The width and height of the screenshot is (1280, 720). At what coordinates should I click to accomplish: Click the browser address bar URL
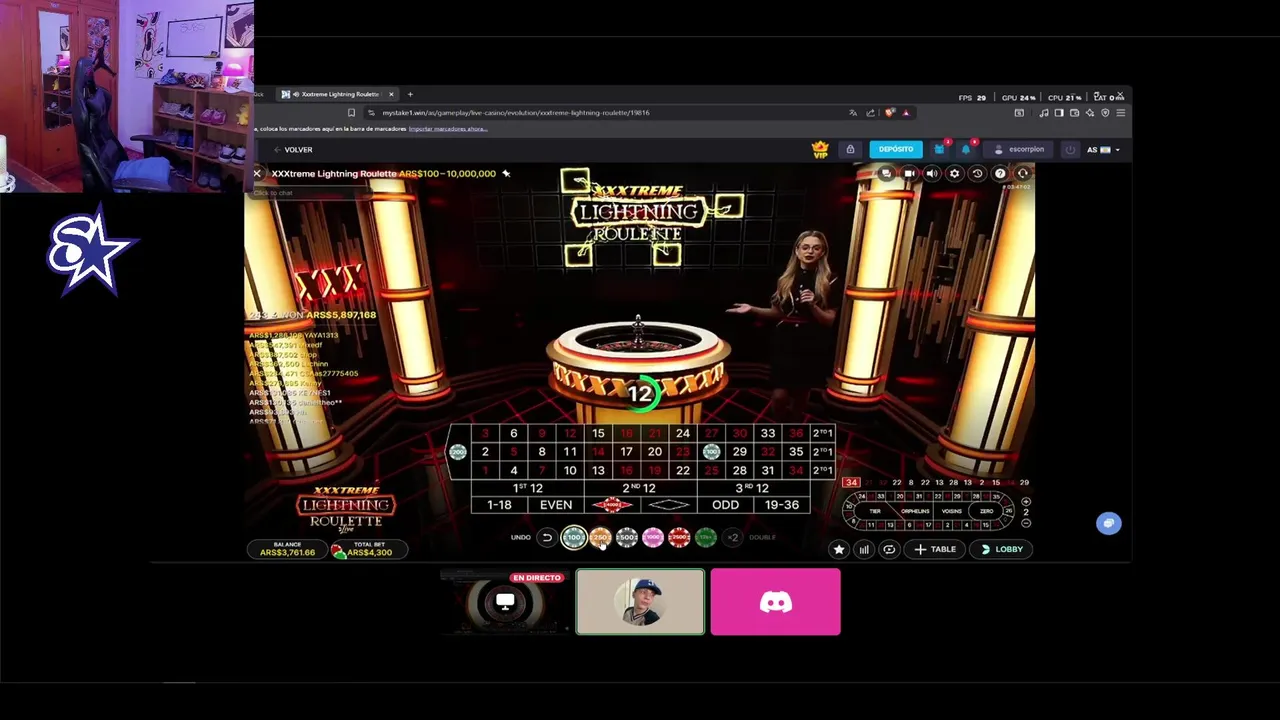pyautogui.click(x=516, y=113)
